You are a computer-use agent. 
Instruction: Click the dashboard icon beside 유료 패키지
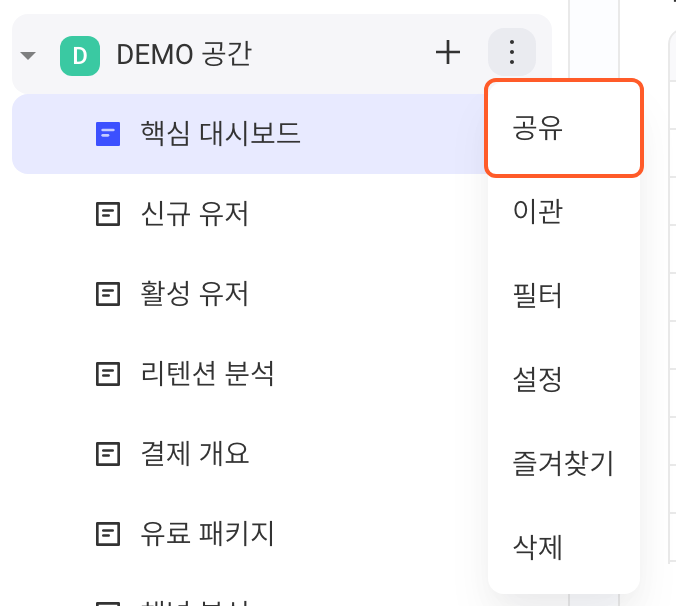tap(108, 534)
